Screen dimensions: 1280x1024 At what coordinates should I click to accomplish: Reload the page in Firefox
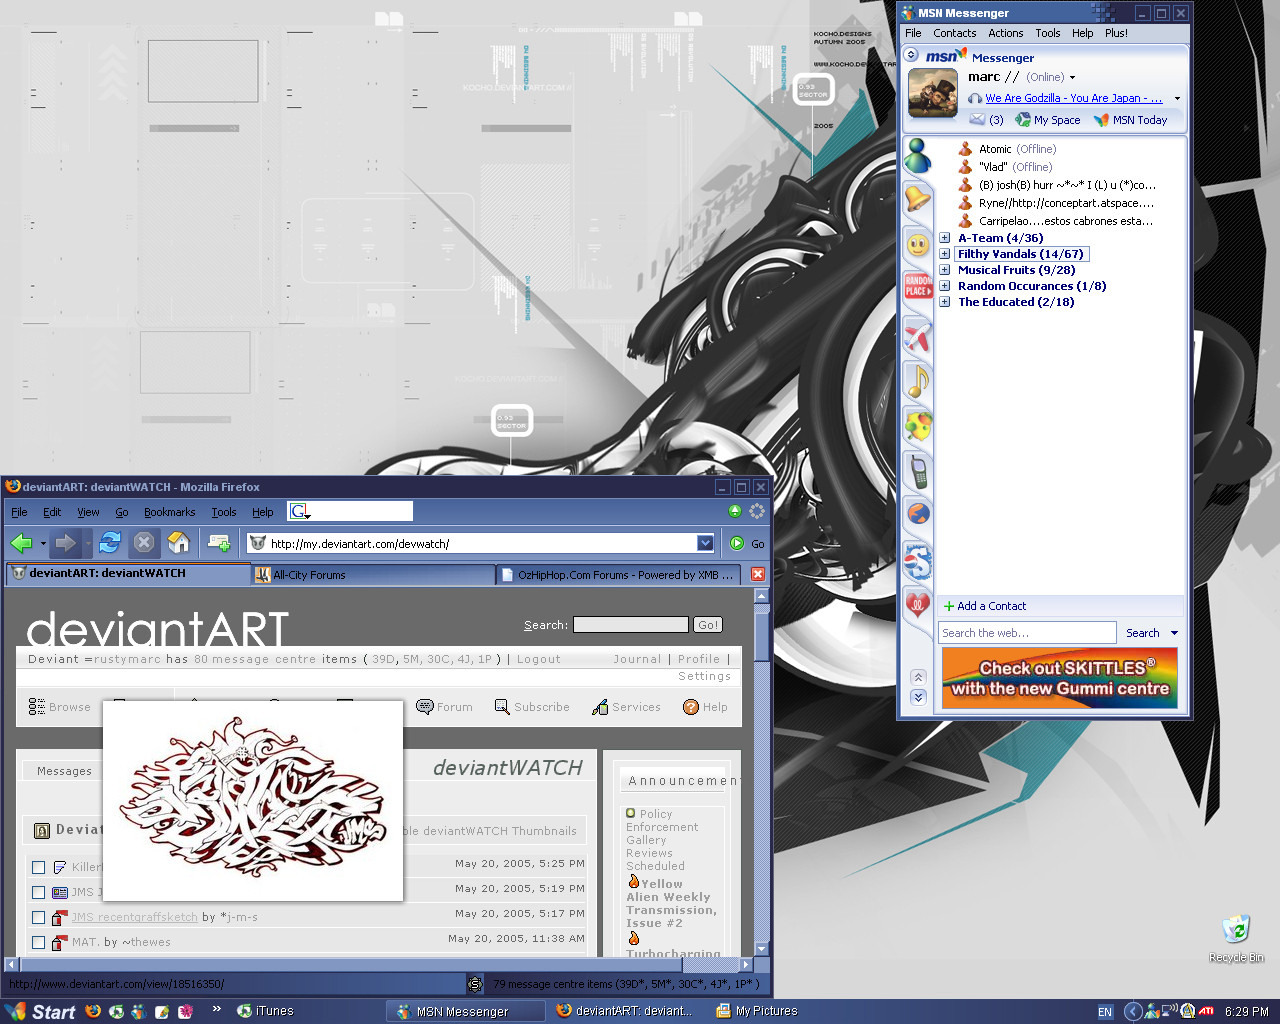coord(110,543)
